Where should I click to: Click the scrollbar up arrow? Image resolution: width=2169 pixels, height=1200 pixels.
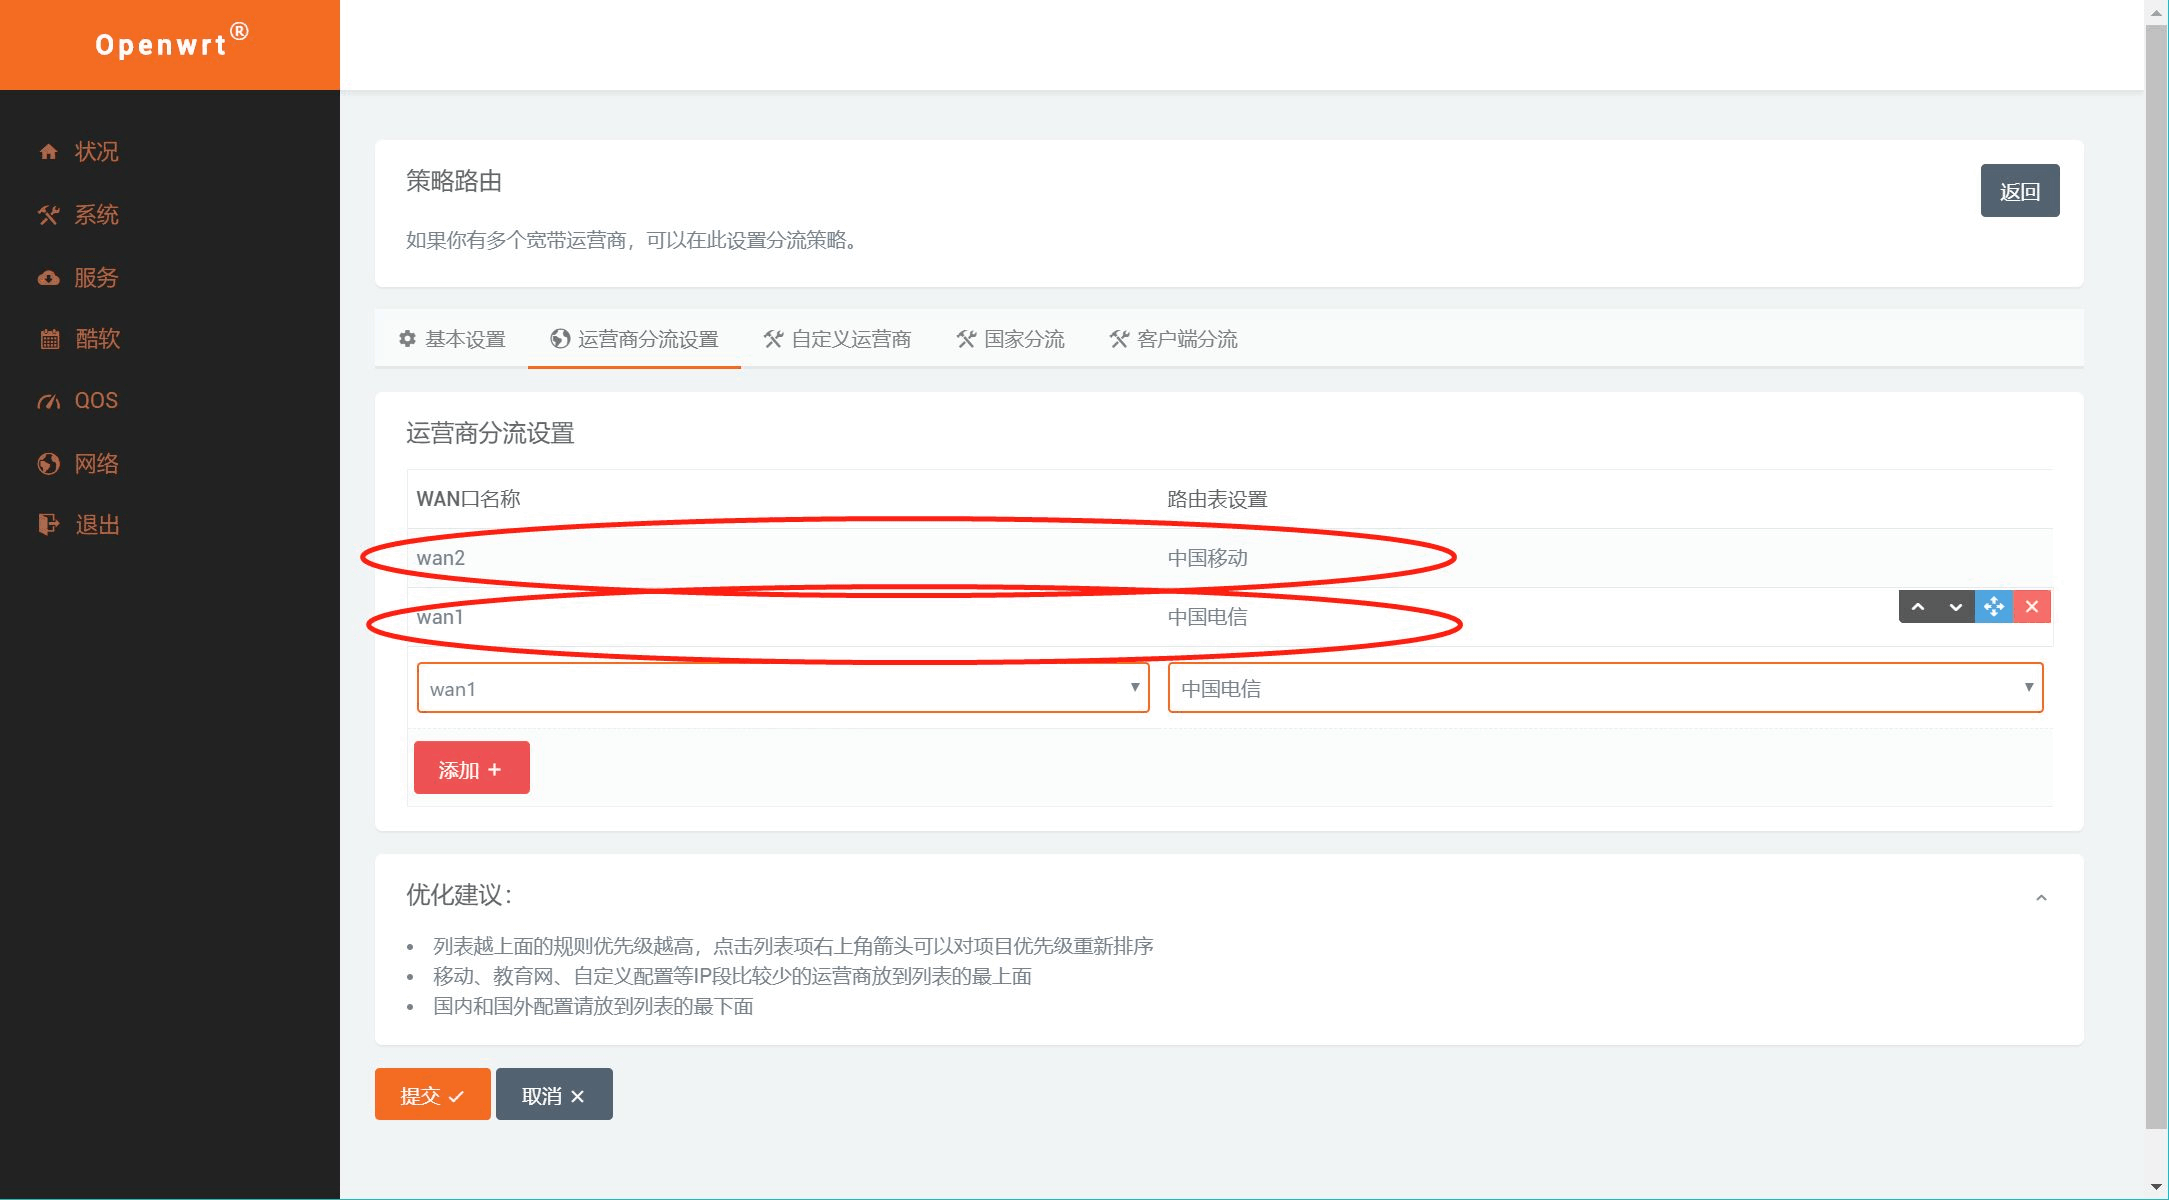tap(2156, 11)
